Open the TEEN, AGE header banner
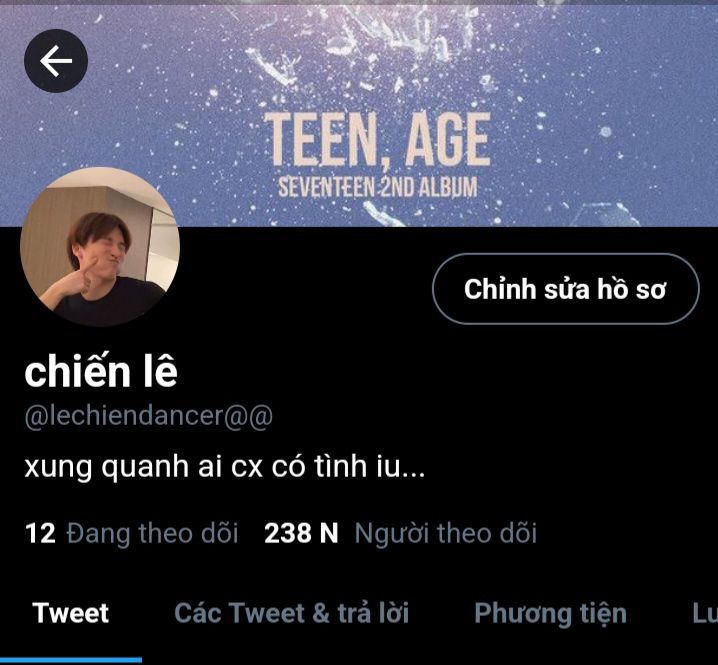 [359, 115]
